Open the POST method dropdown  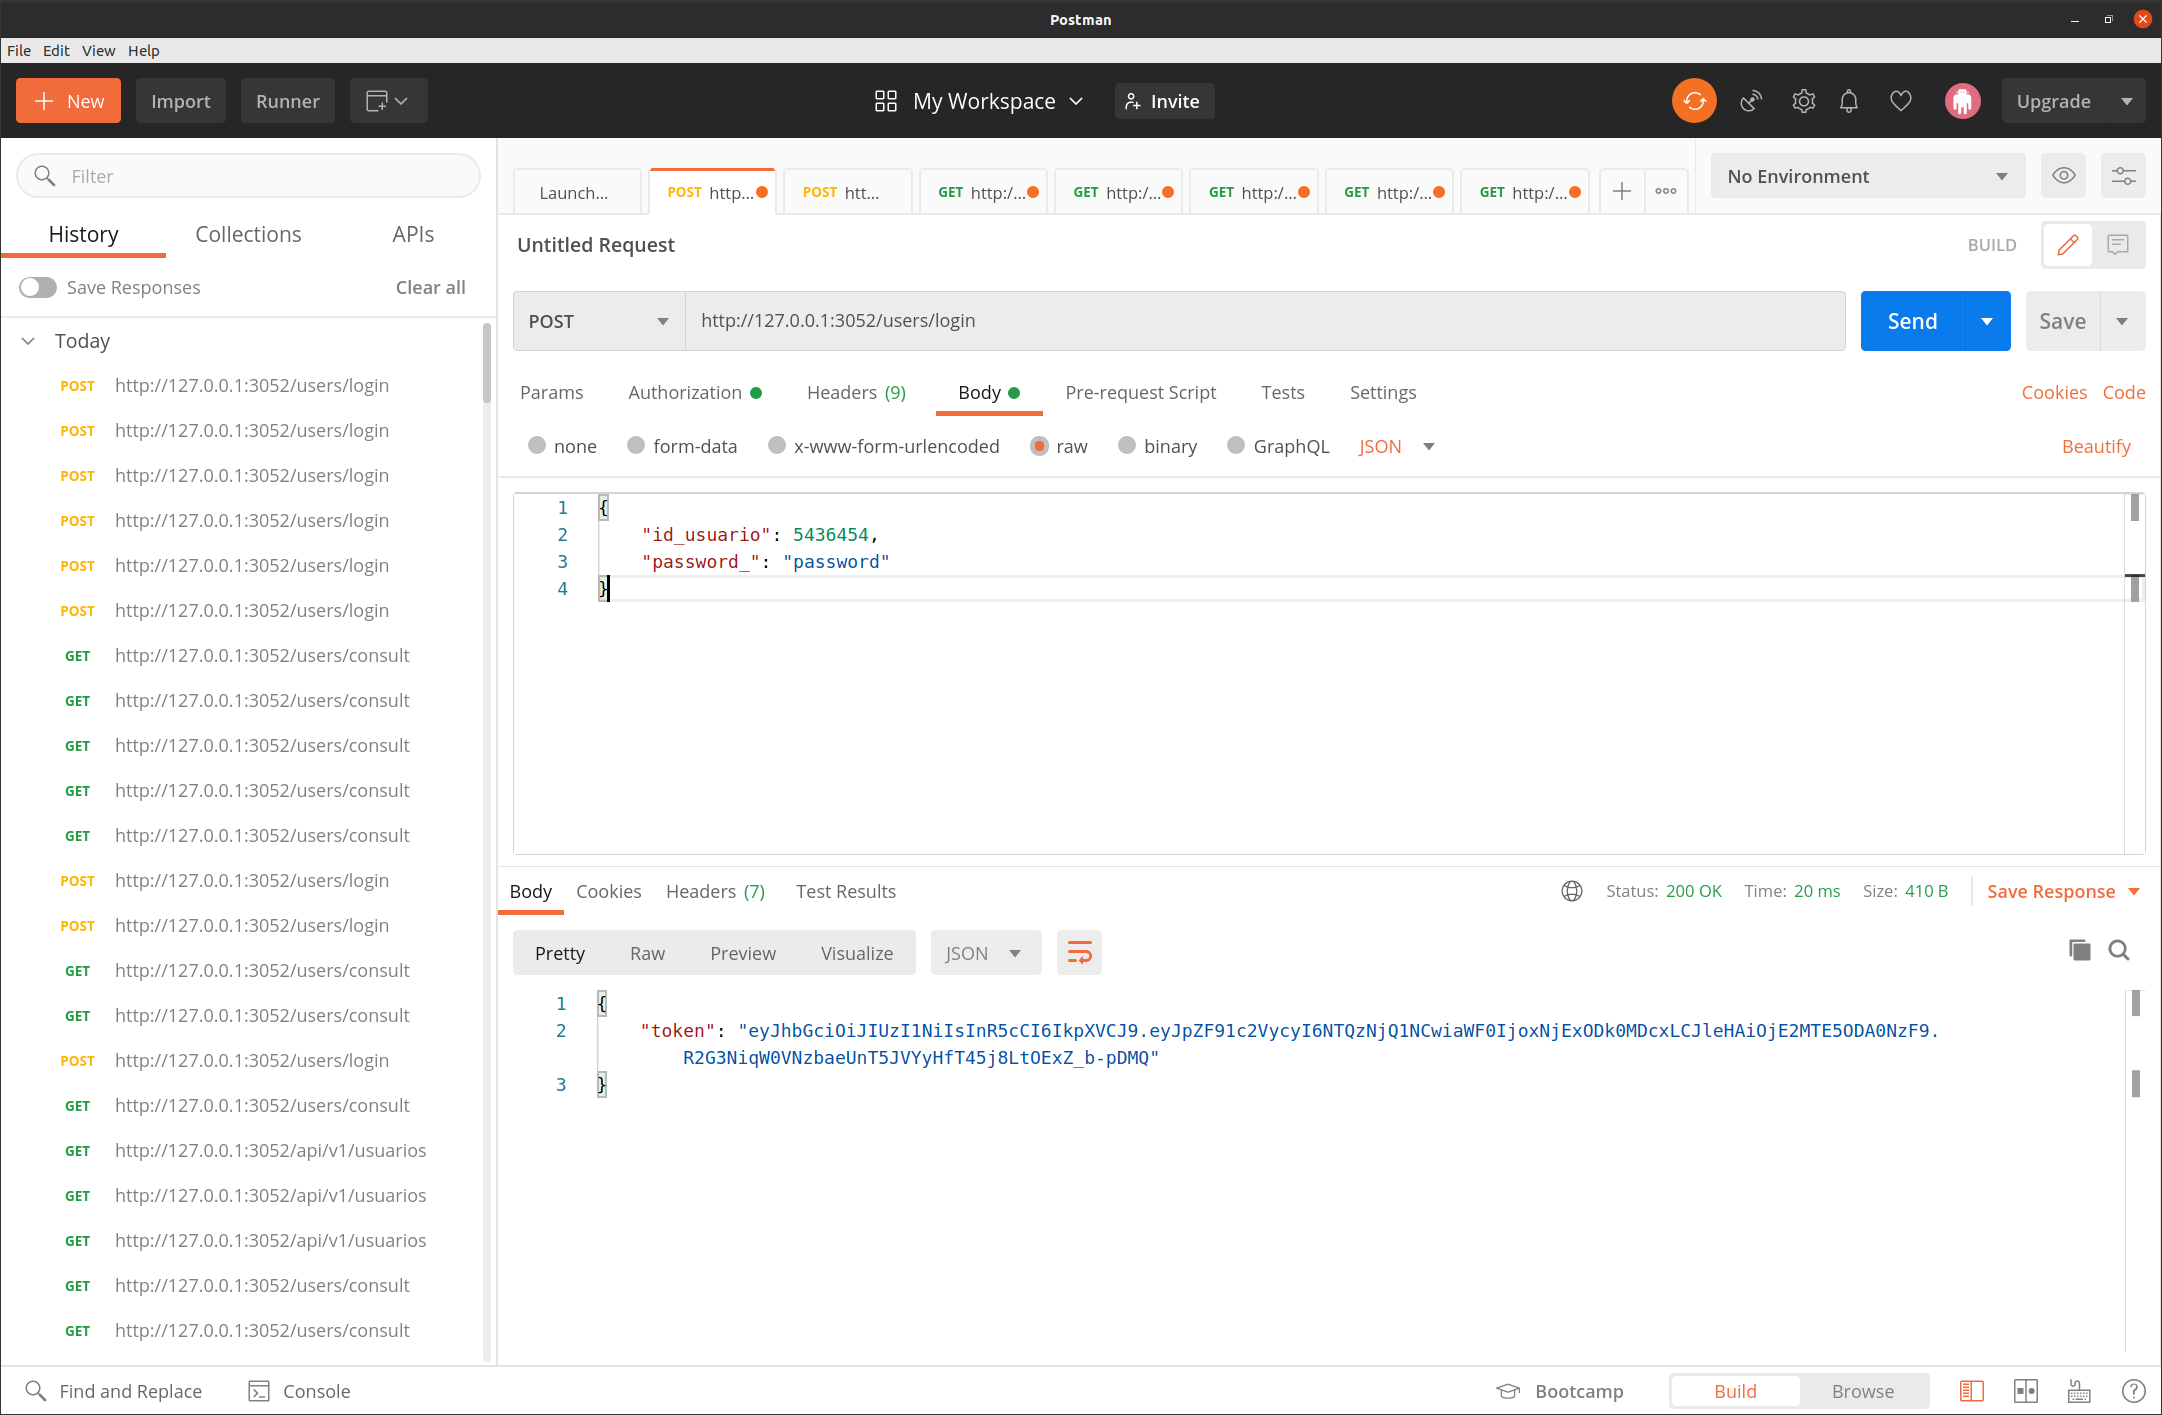pos(599,321)
